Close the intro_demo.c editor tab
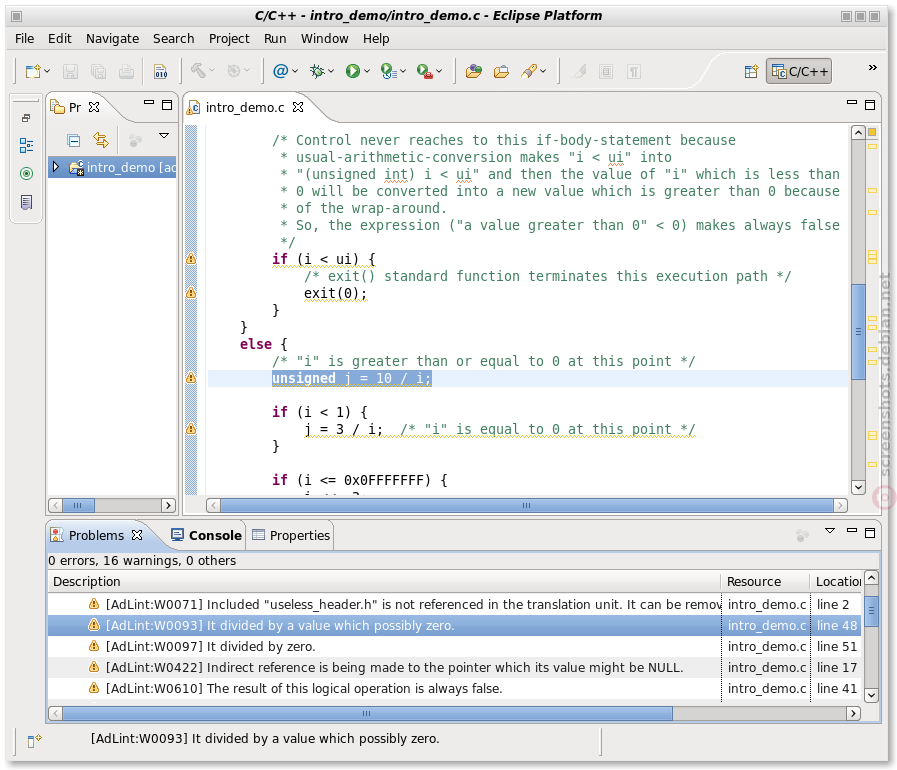The height and width of the screenshot is (770, 897). [x=298, y=107]
